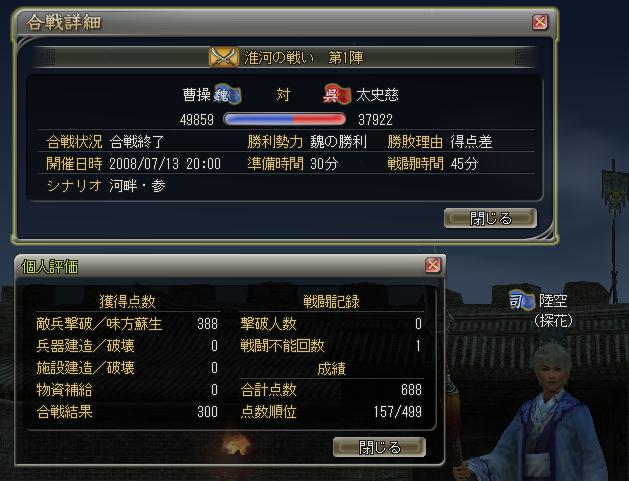Viewport: 629px width, 481px height.
Task: Click the 獲得点数 section header
Action: pos(127,302)
